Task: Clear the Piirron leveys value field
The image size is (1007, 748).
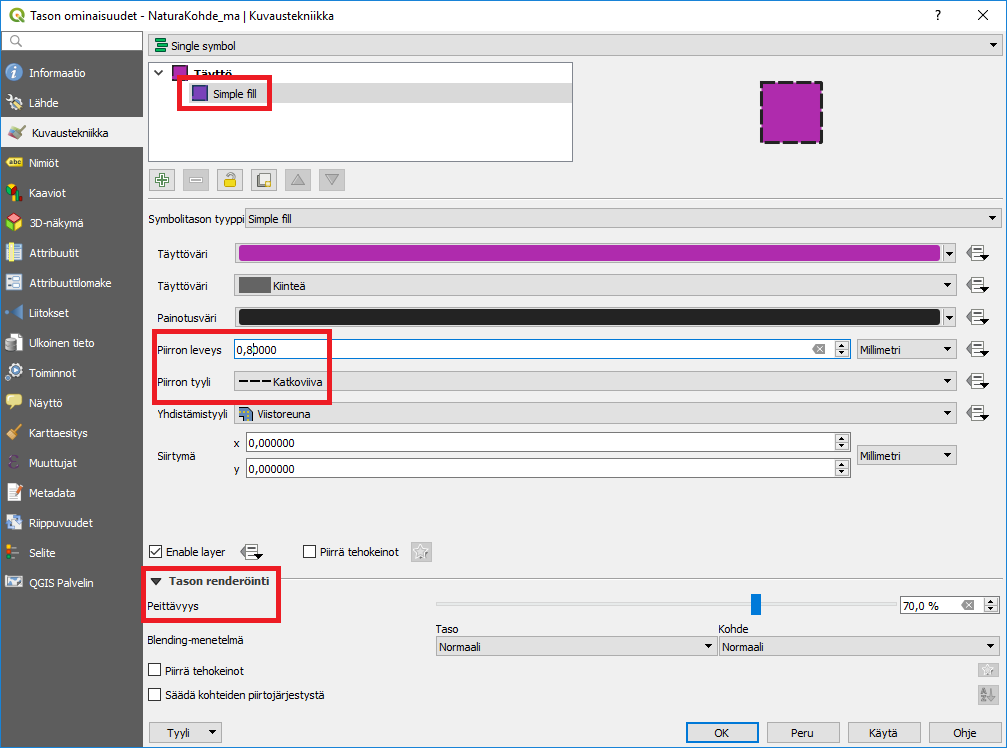Action: pyautogui.click(x=818, y=349)
